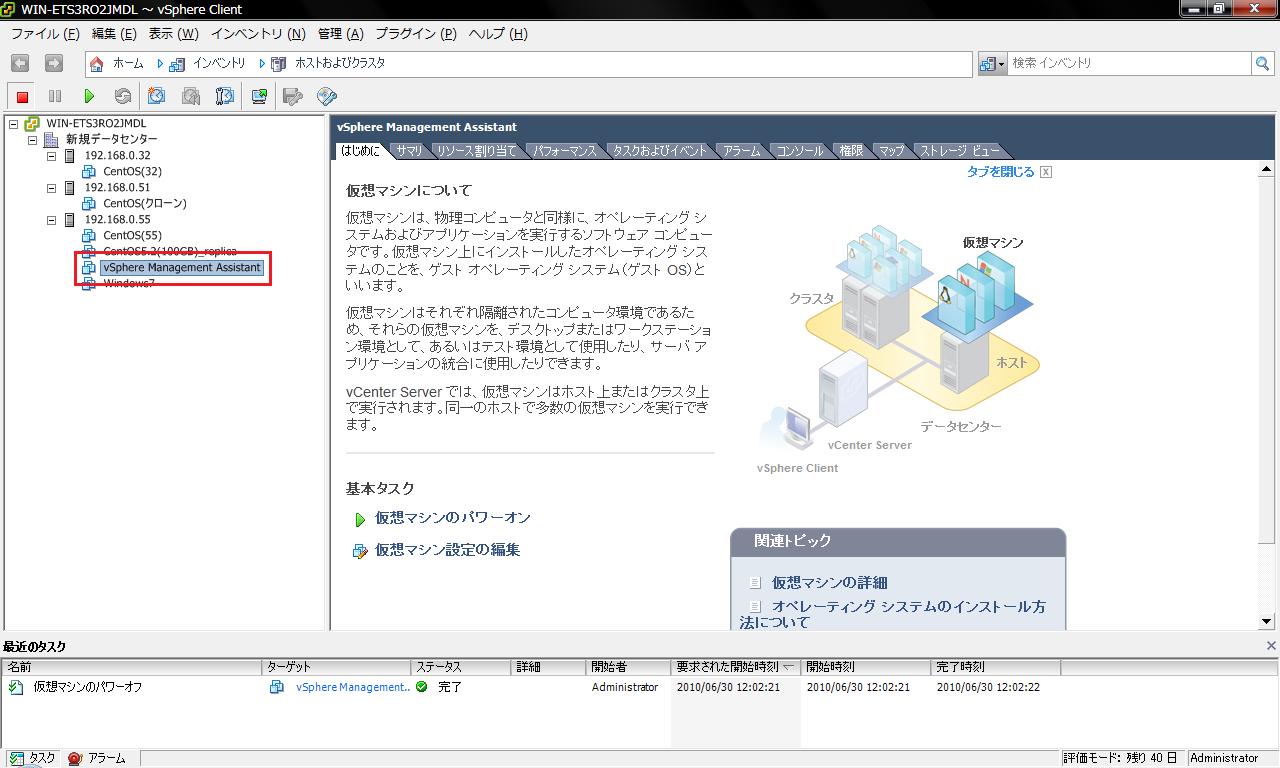This screenshot has height=768, width=1280.
Task: Select the CentOS5.2(100GB)_replica virtual machine
Action: (170, 252)
